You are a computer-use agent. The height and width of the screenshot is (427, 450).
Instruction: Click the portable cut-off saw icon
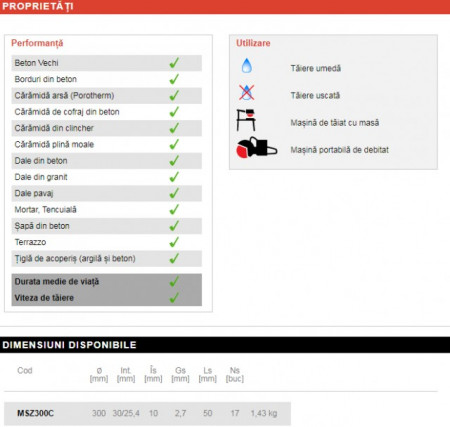(x=257, y=148)
